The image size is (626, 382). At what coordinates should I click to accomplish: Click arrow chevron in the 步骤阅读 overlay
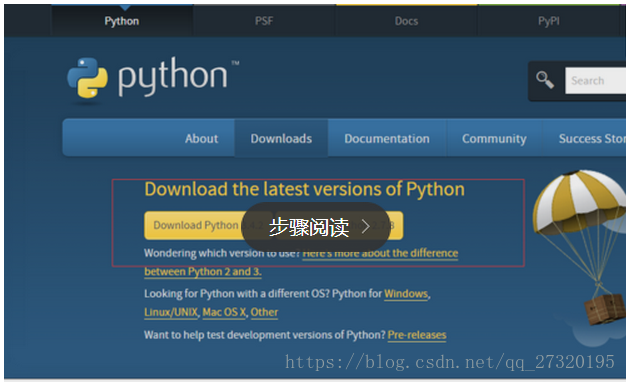tap(366, 226)
